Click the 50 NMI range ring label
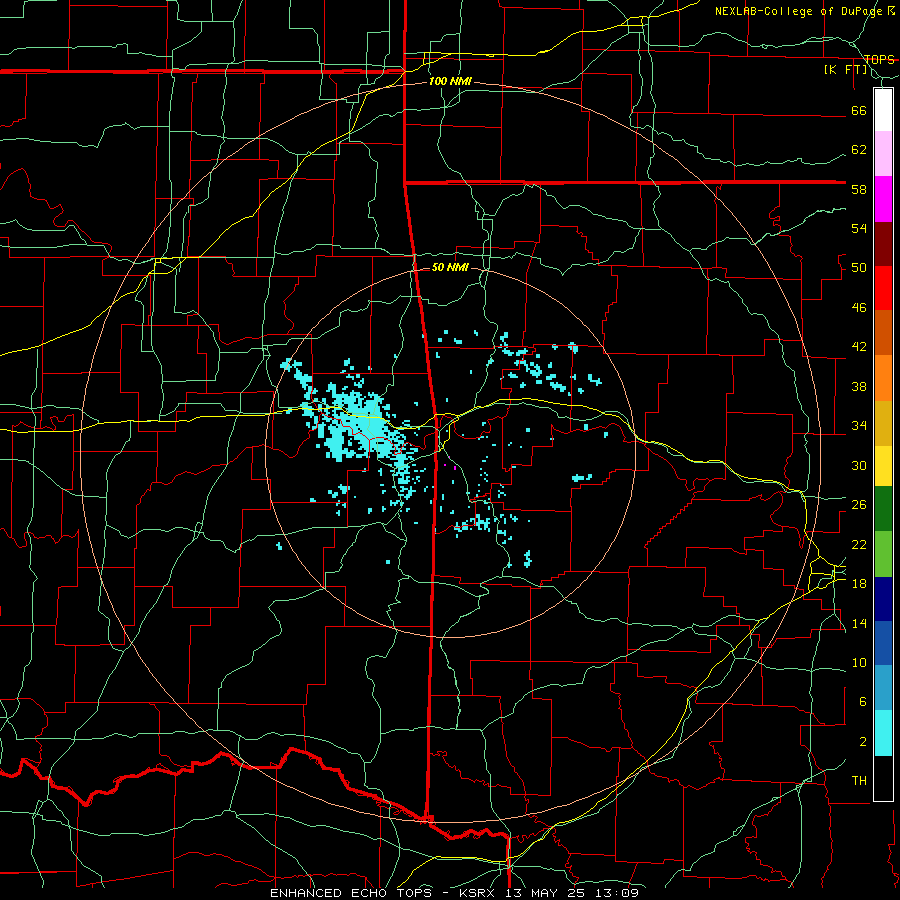Viewport: 900px width, 900px height. tap(450, 267)
